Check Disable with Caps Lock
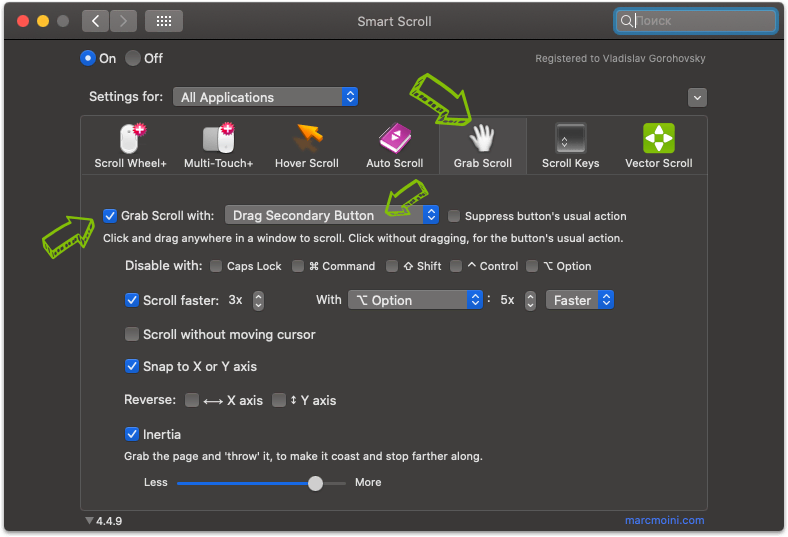This screenshot has height=537, width=788. pyautogui.click(x=216, y=266)
